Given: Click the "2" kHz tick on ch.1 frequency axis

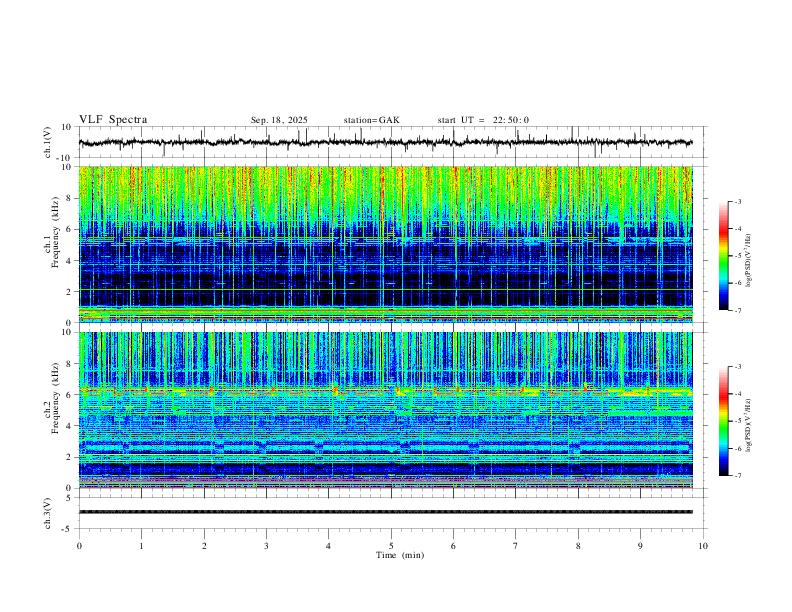Looking at the screenshot, I should pyautogui.click(x=70, y=291).
